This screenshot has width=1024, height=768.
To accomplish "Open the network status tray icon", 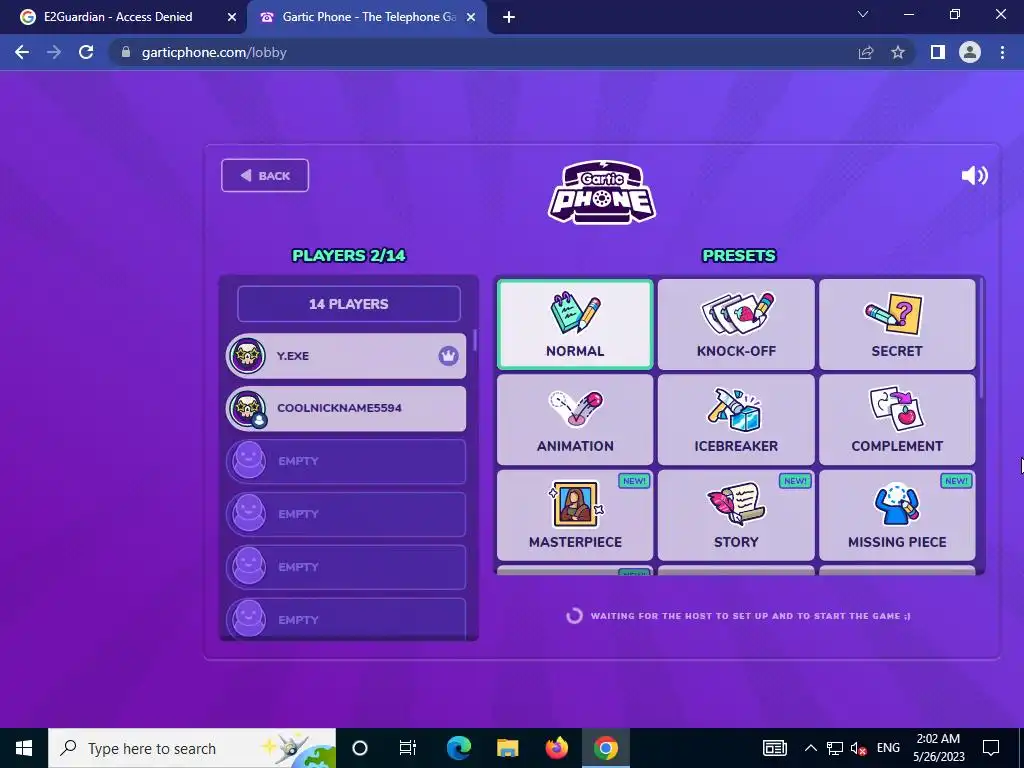I will tap(835, 748).
